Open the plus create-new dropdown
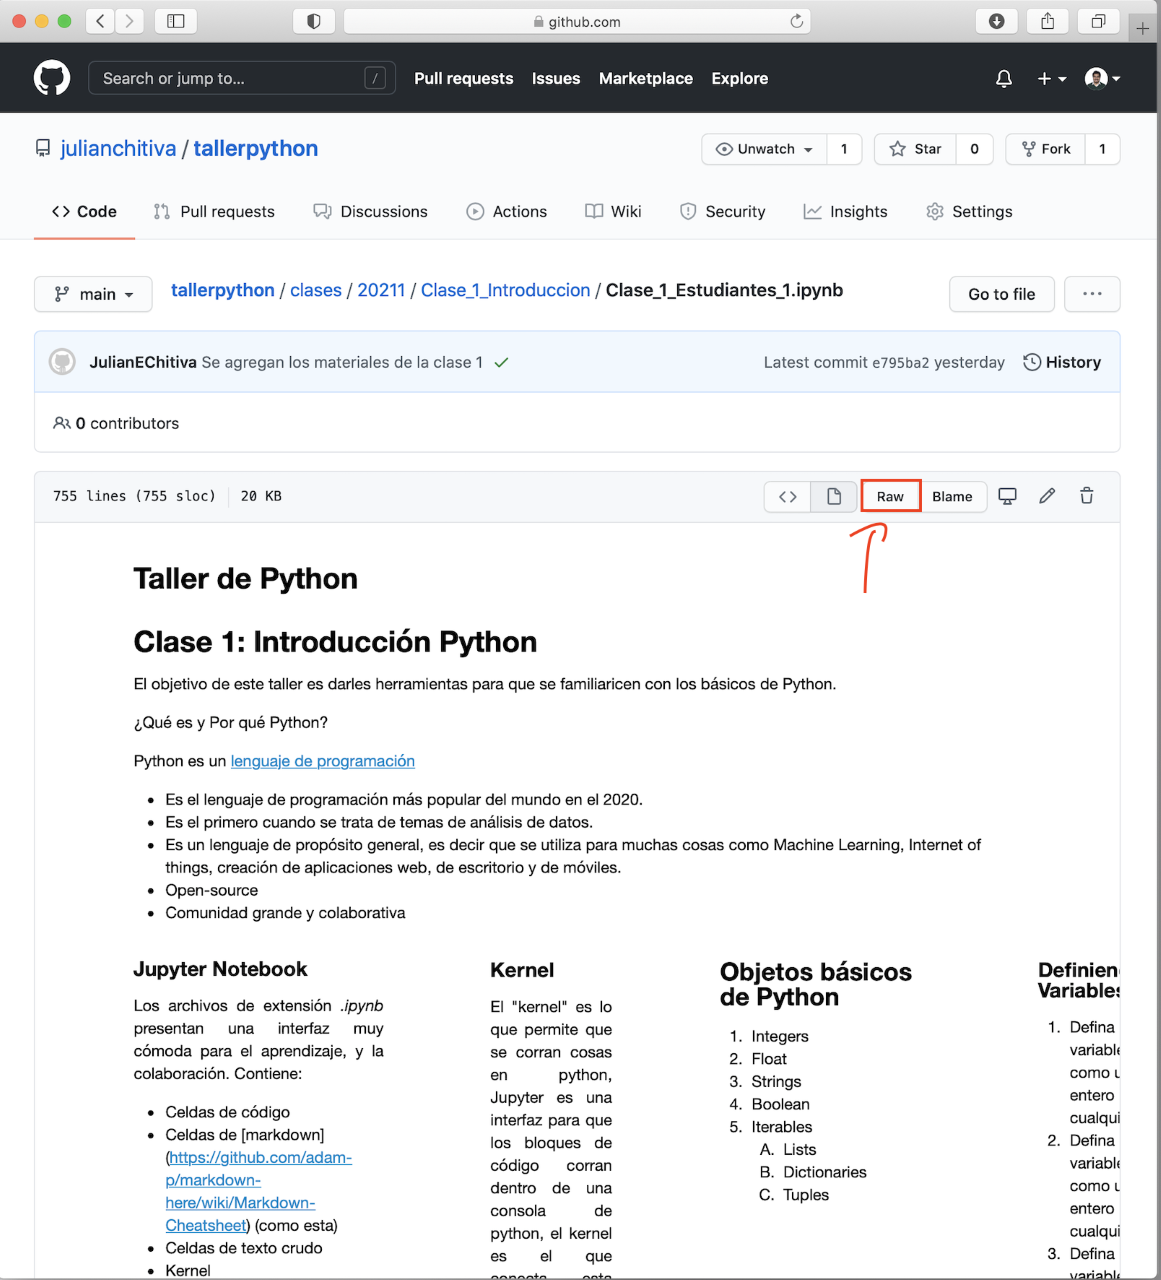Viewport: 1161px width, 1280px height. tap(1051, 78)
